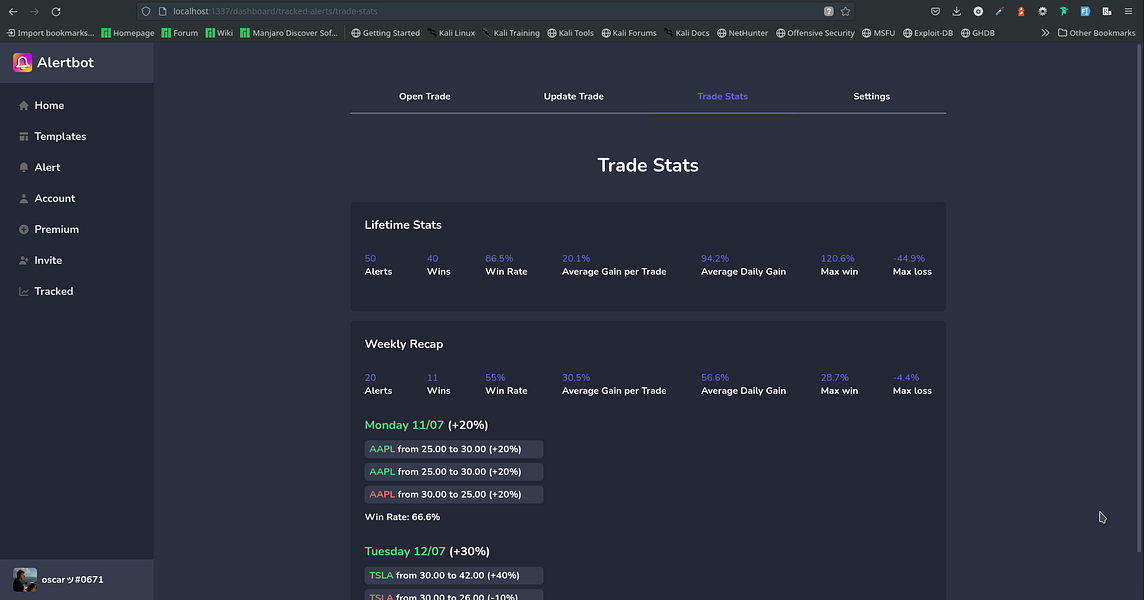Open Home from the sidebar
The width and height of the screenshot is (1144, 600).
coord(42,105)
